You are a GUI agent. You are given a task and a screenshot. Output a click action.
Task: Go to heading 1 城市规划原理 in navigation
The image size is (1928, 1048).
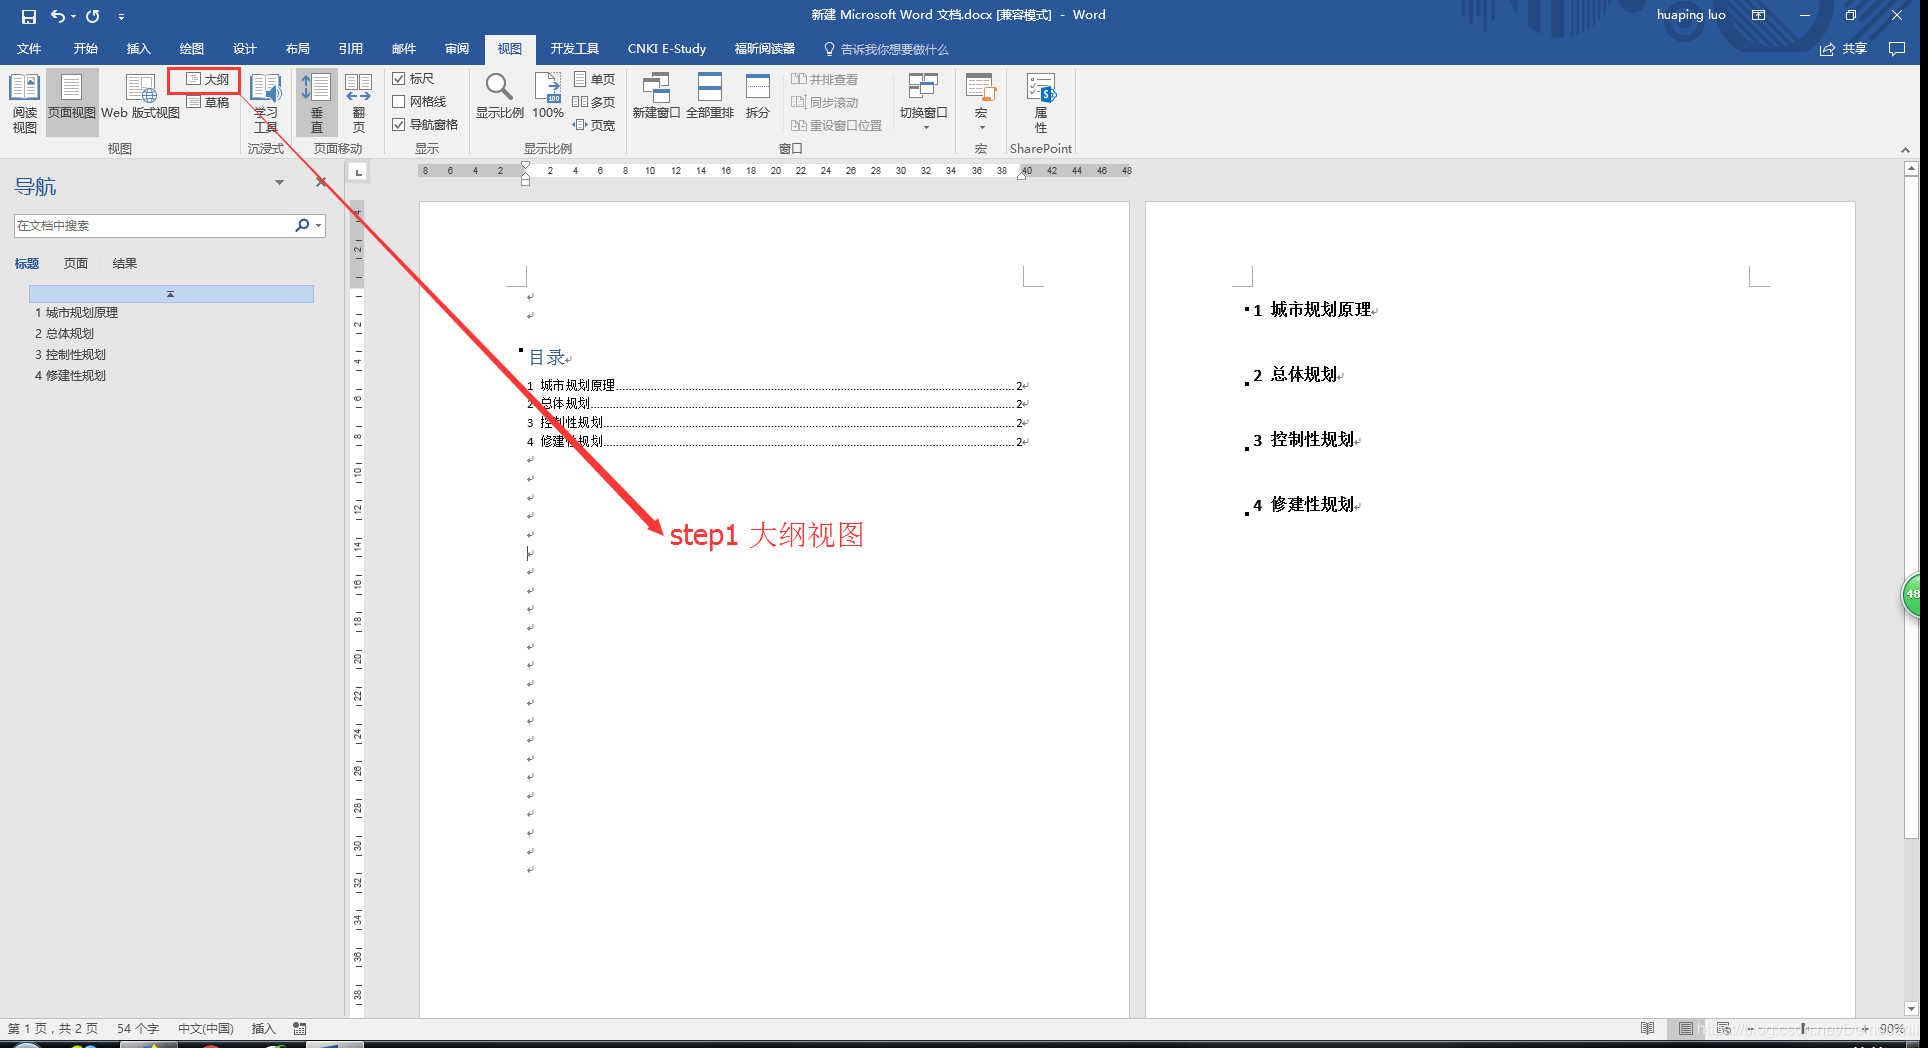77,313
